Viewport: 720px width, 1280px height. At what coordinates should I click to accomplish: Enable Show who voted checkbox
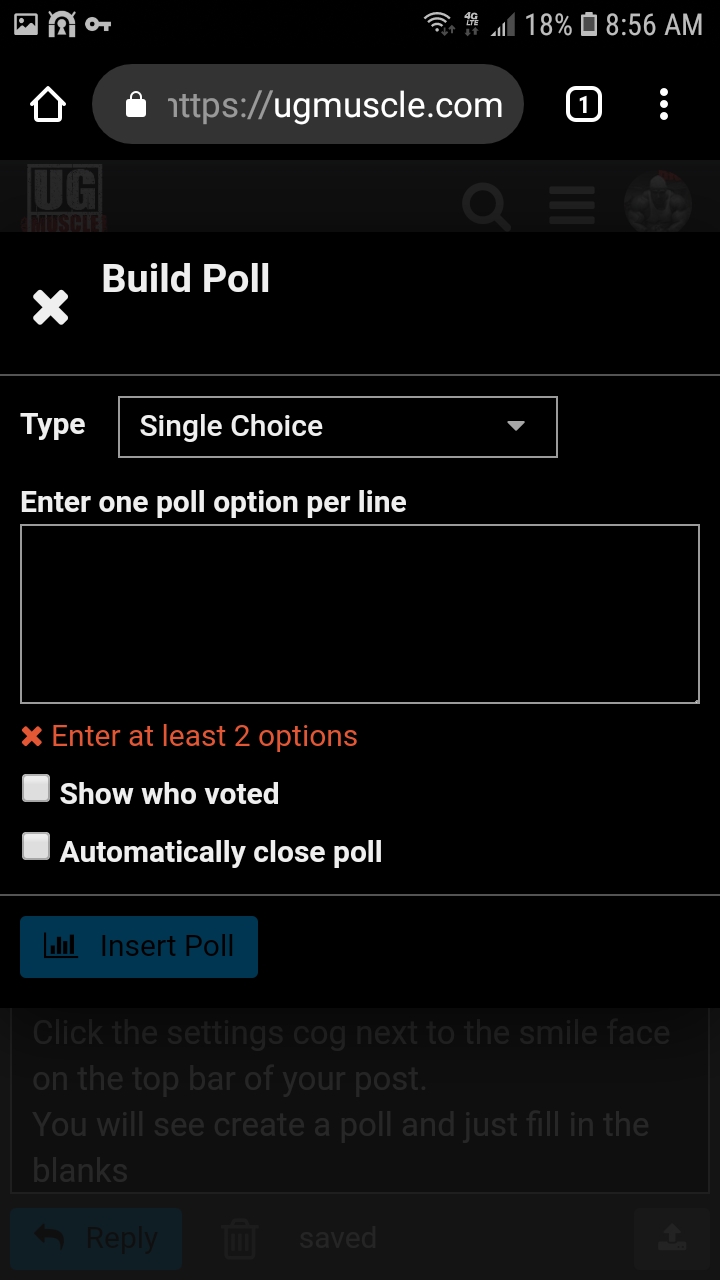click(36, 789)
